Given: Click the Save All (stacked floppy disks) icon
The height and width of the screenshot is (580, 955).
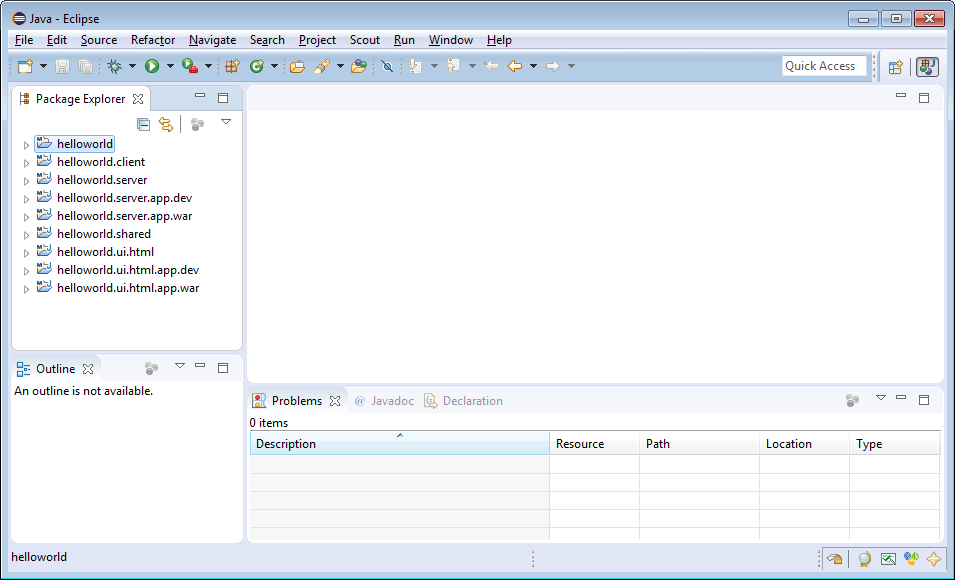Looking at the screenshot, I should coord(85,66).
